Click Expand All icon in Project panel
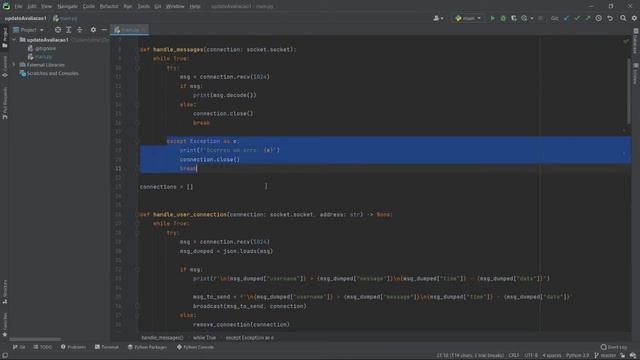The width and height of the screenshot is (640, 360). [x=69, y=30]
